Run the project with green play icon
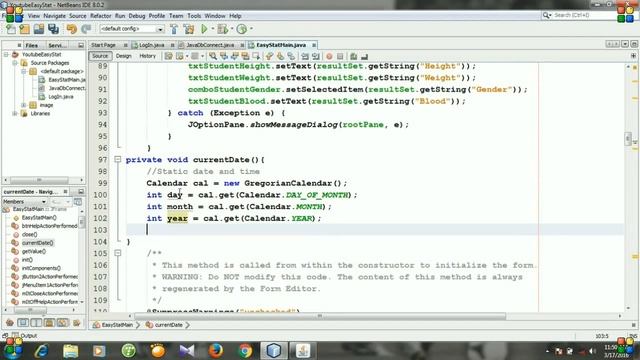Screen dimensions: 640x360 [204, 29]
